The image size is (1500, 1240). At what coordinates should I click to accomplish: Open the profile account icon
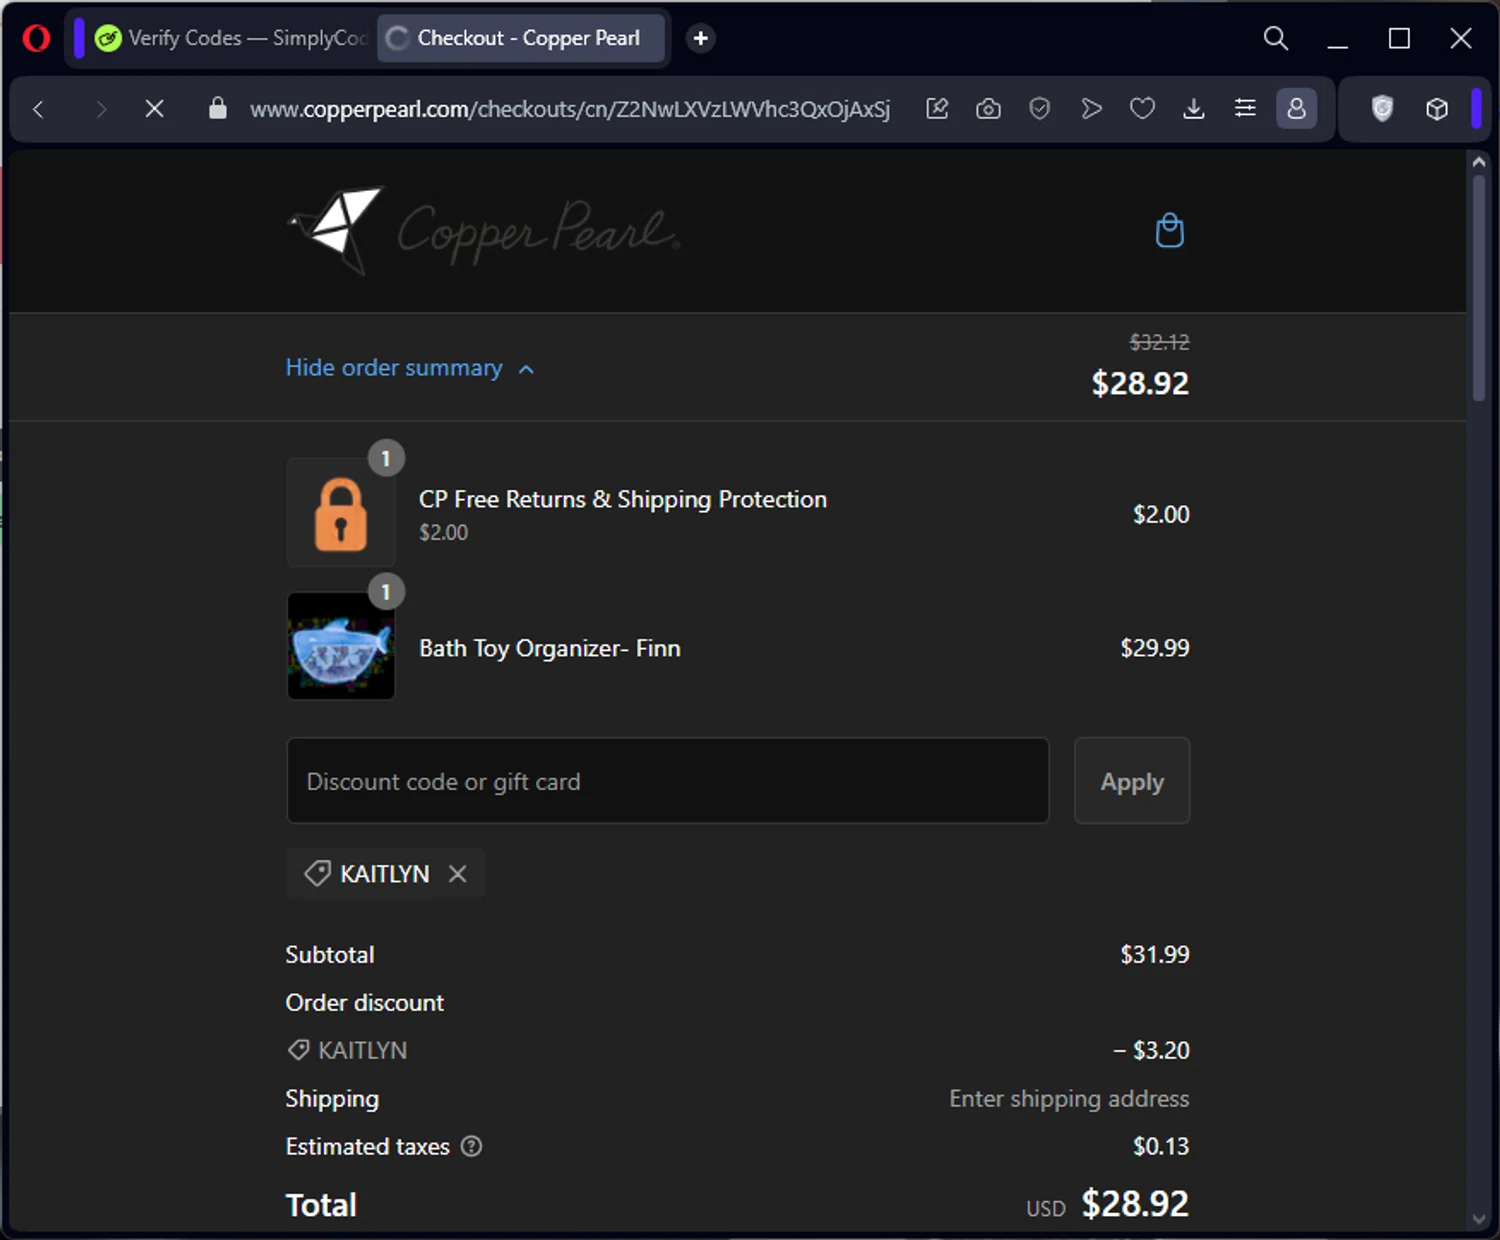pos(1296,108)
